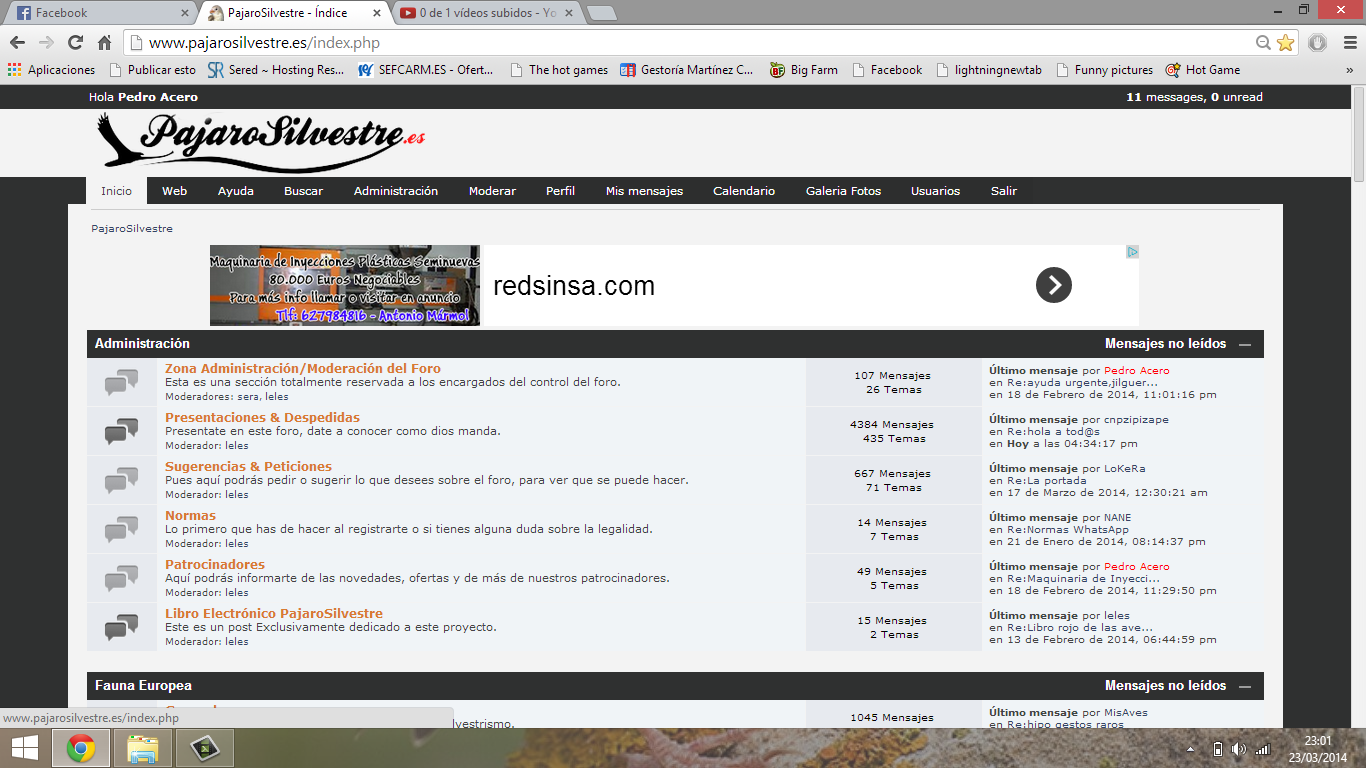
Task: Collapse the Administración category section
Action: (x=1245, y=344)
